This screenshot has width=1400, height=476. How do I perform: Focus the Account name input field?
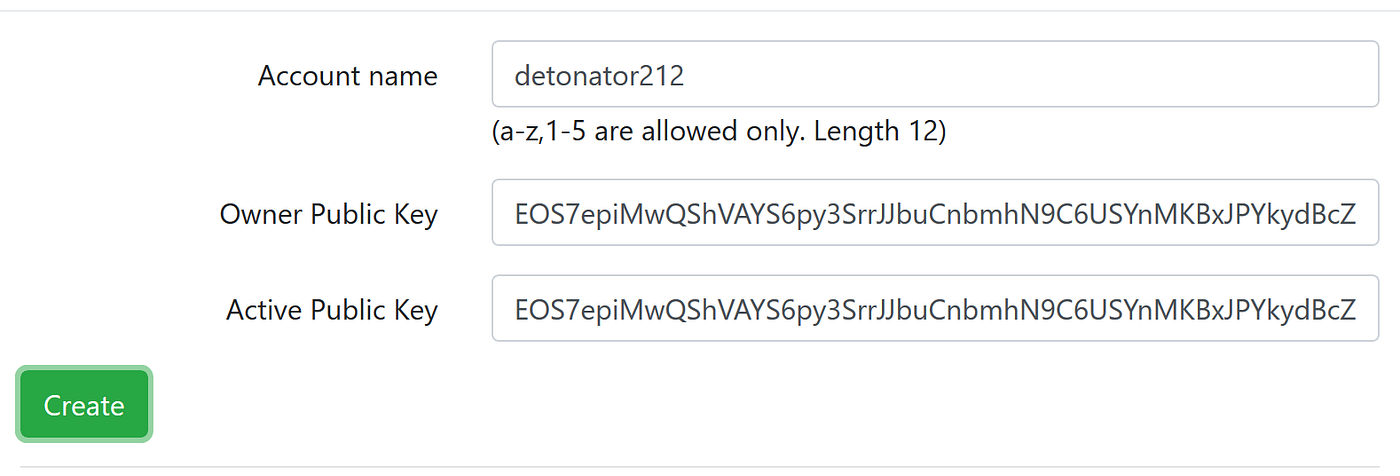tap(935, 75)
